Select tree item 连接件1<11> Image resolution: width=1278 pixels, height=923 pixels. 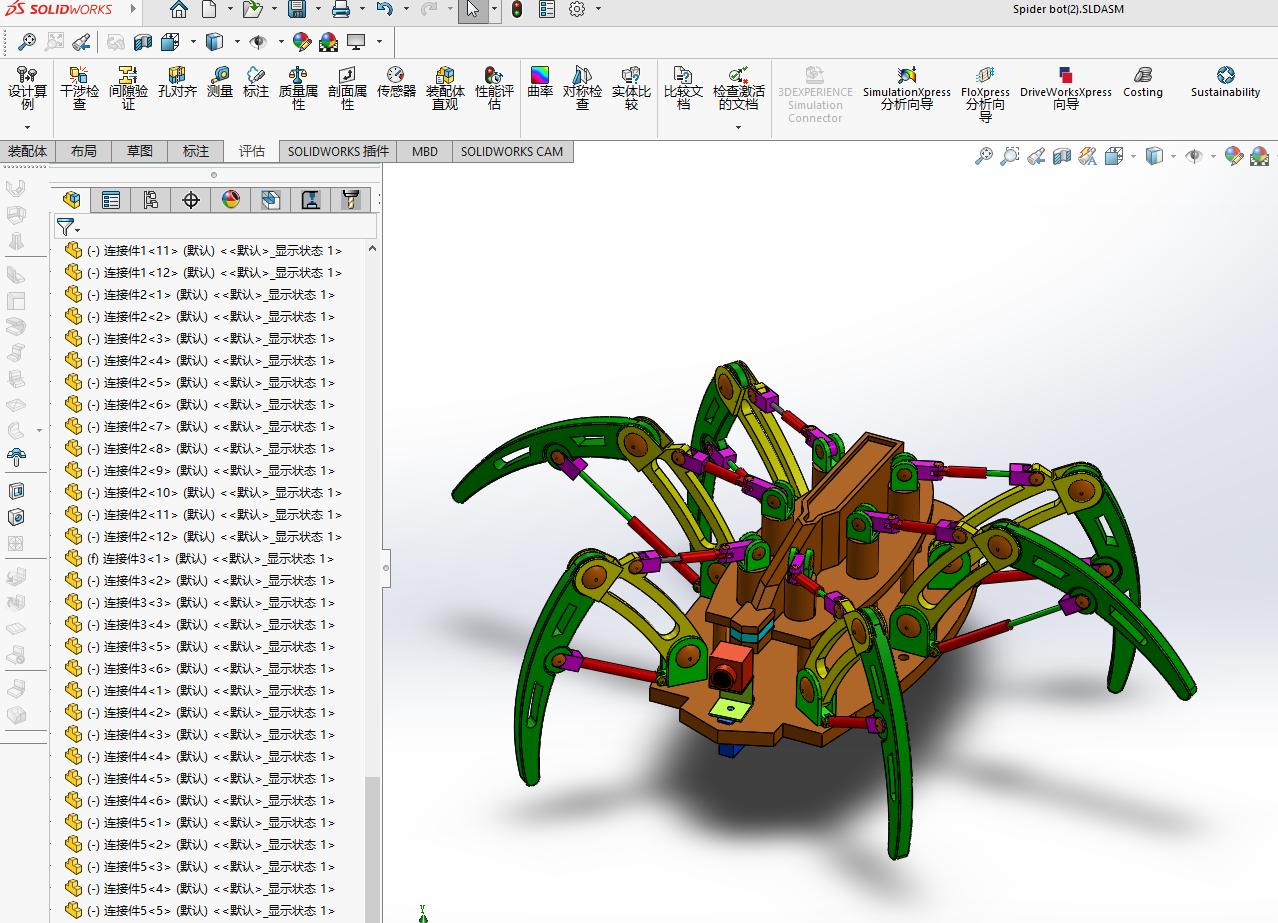pyautogui.click(x=204, y=250)
